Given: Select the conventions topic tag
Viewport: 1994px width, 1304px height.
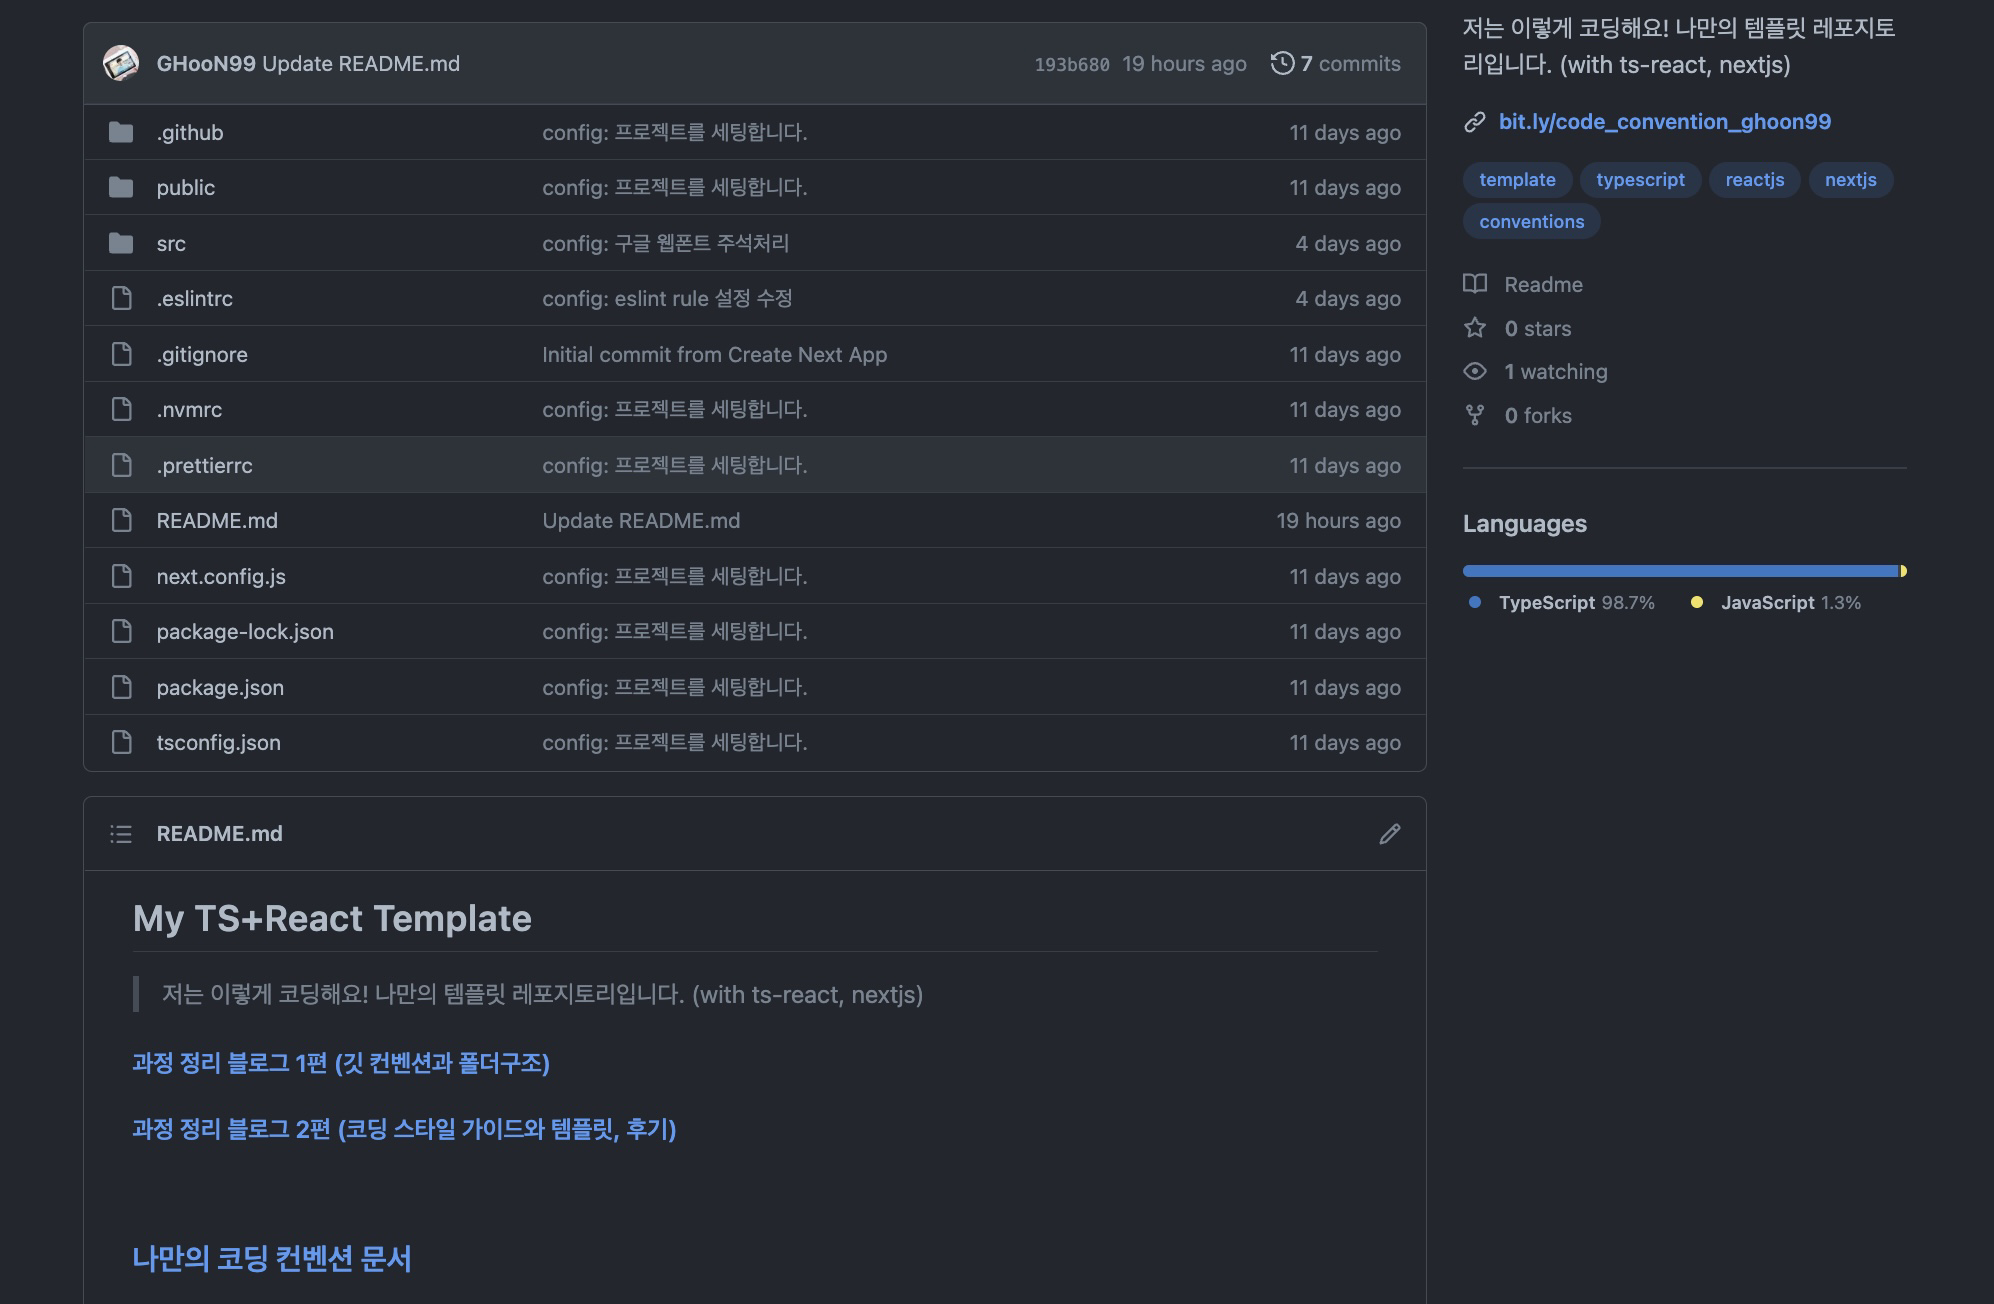Looking at the screenshot, I should pyautogui.click(x=1531, y=221).
